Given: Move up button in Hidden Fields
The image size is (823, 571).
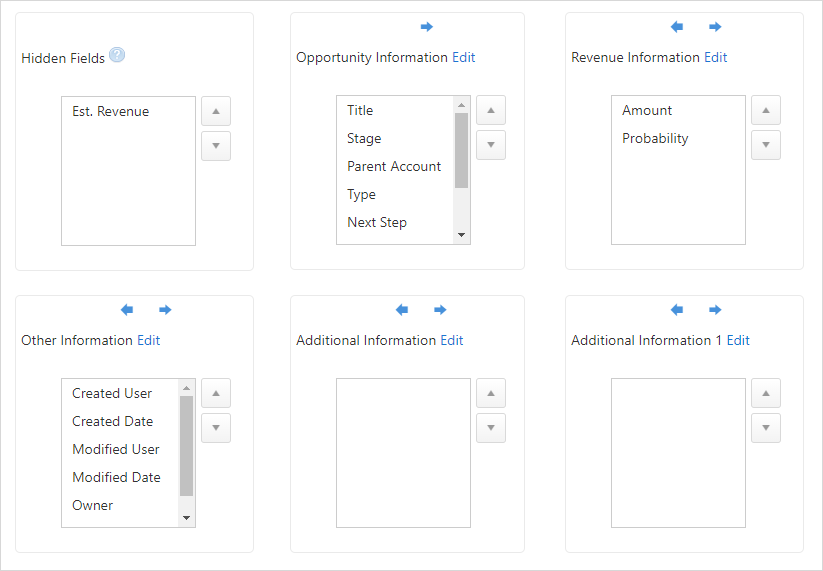Looking at the screenshot, I should [216, 111].
